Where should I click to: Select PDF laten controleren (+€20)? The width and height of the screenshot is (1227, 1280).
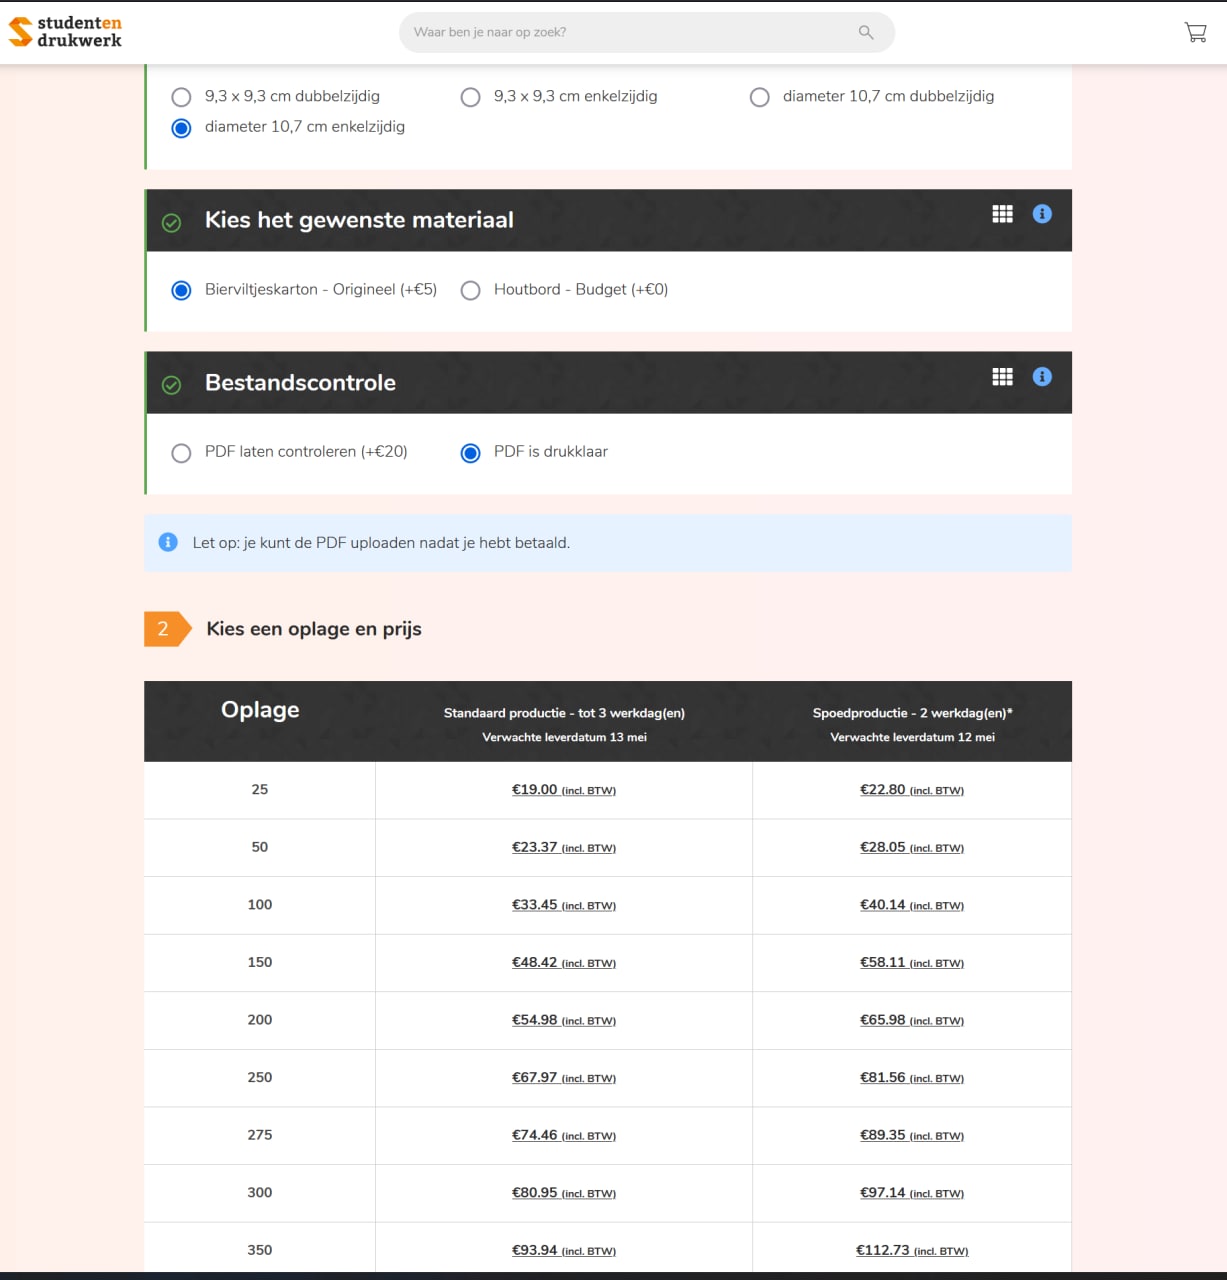click(181, 453)
